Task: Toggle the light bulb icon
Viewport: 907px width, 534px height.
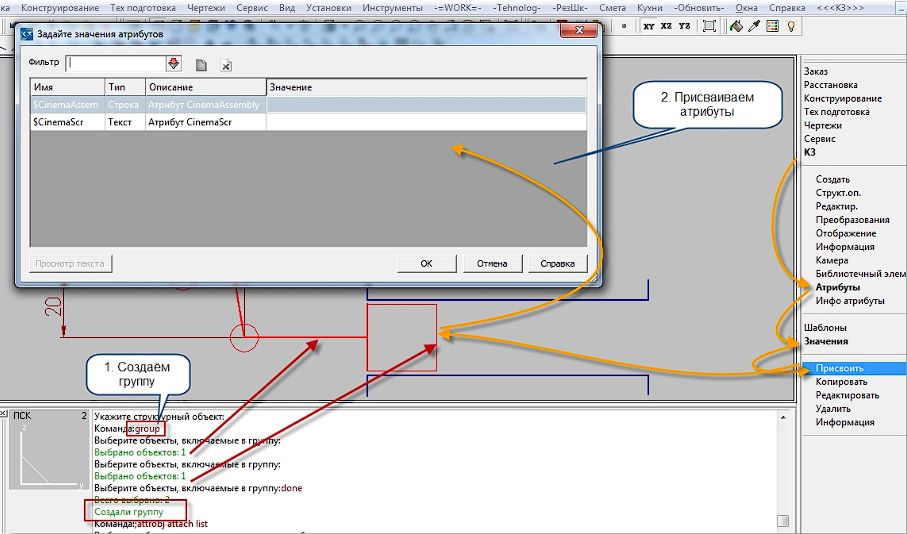Action: [791, 26]
